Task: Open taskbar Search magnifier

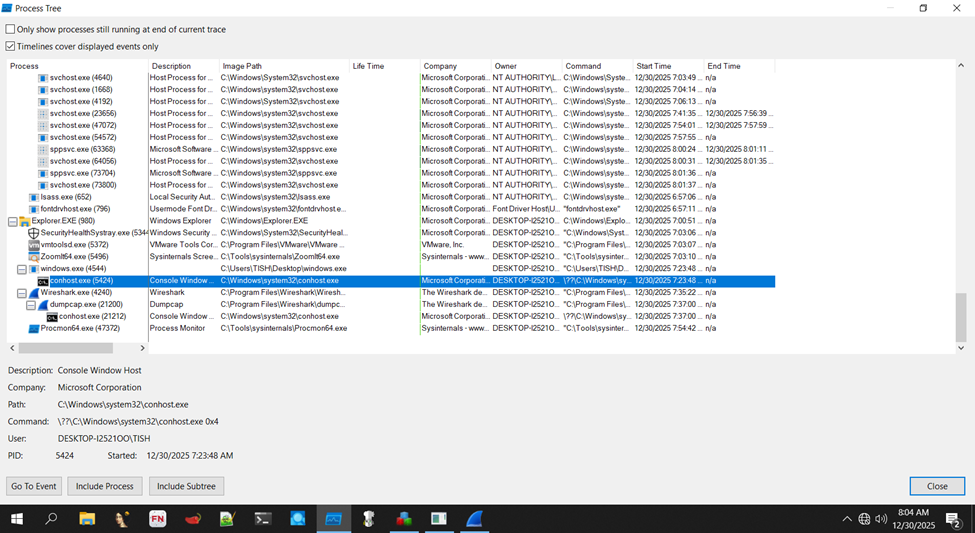Action: 52,519
